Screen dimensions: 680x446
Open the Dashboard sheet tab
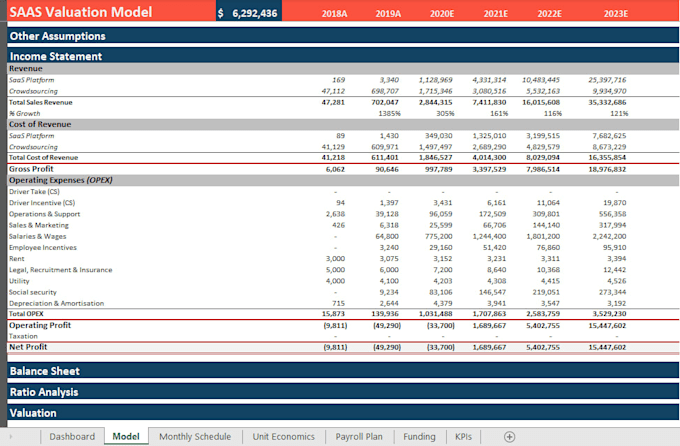pyautogui.click(x=72, y=436)
